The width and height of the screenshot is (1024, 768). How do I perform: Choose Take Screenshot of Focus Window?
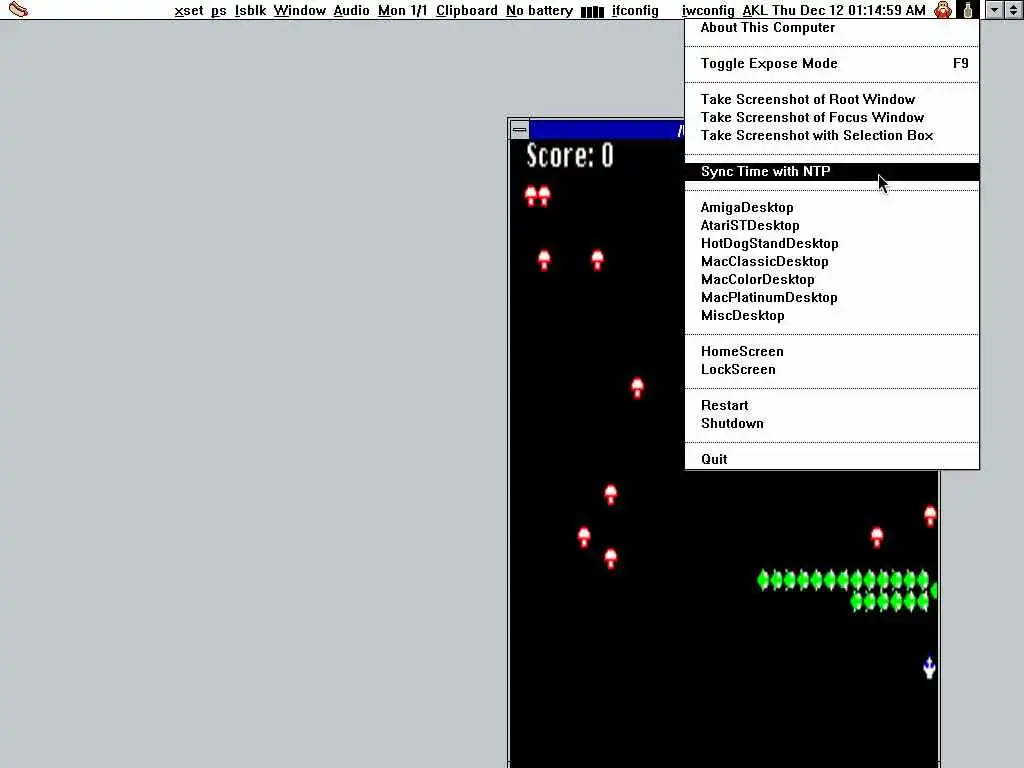[832, 118]
